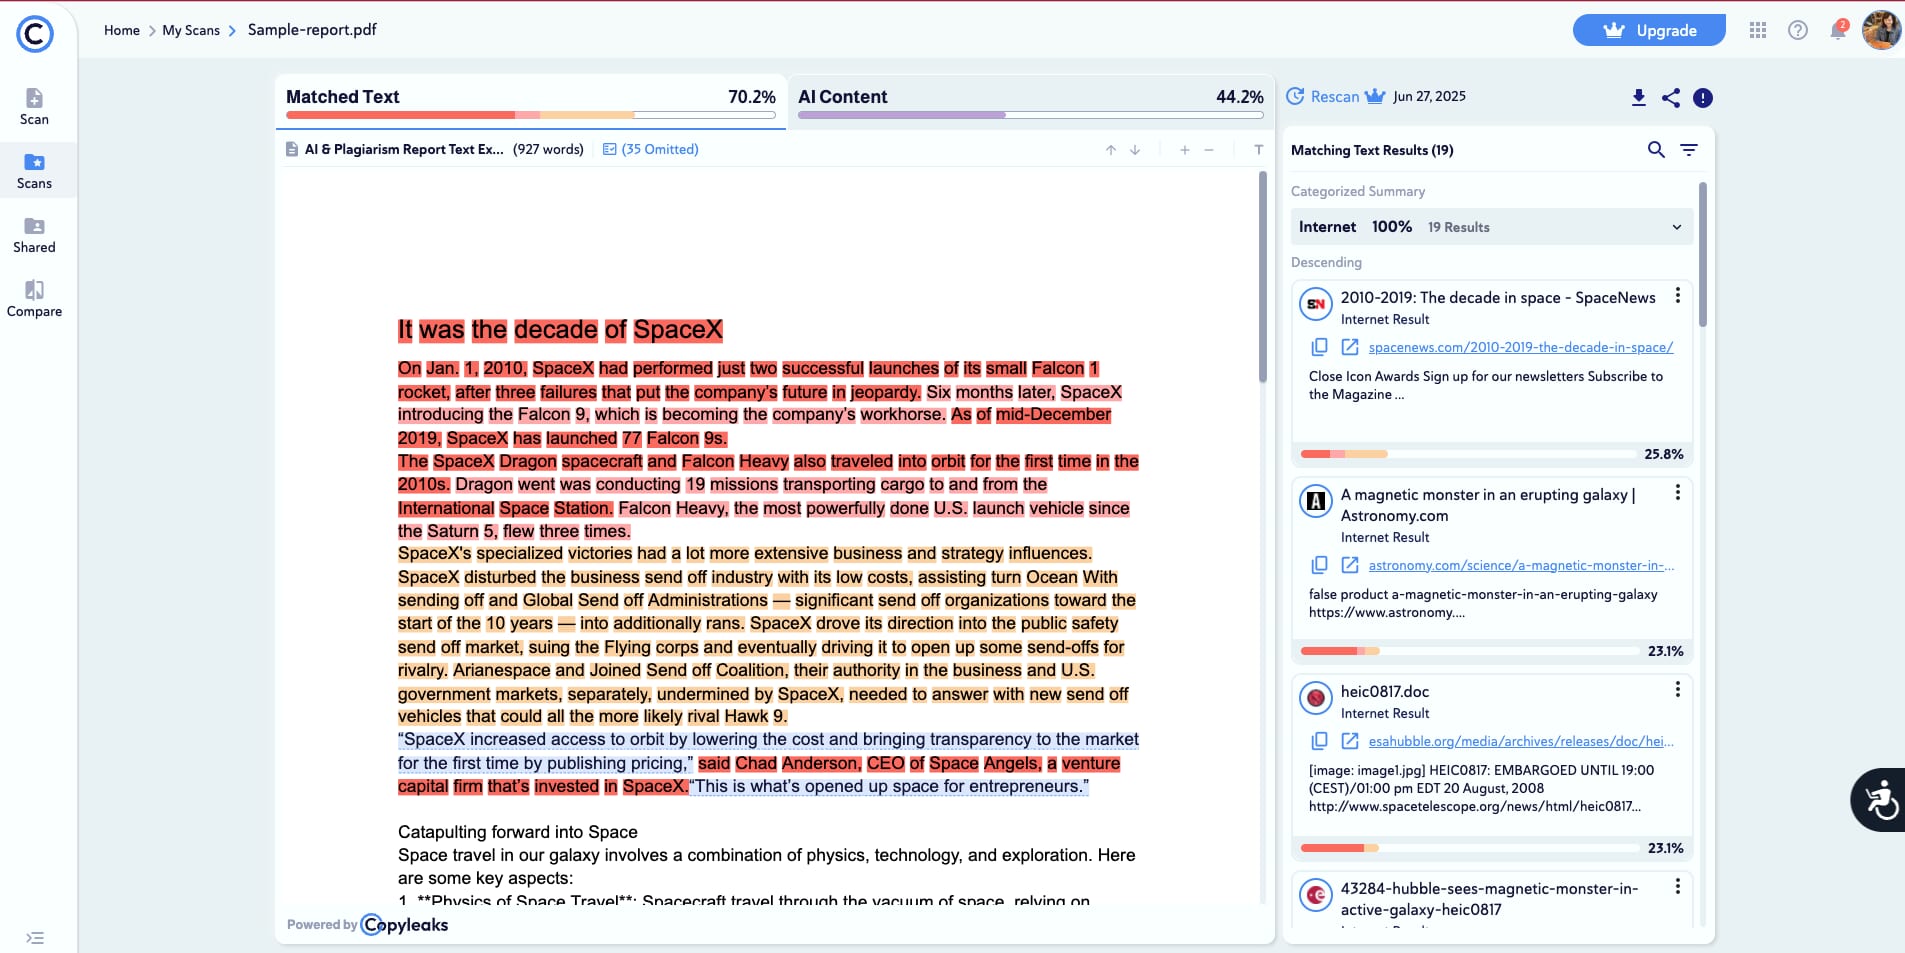Open options menu for 43284-hubble-sees result
This screenshot has width=1905, height=953.
pyautogui.click(x=1678, y=887)
